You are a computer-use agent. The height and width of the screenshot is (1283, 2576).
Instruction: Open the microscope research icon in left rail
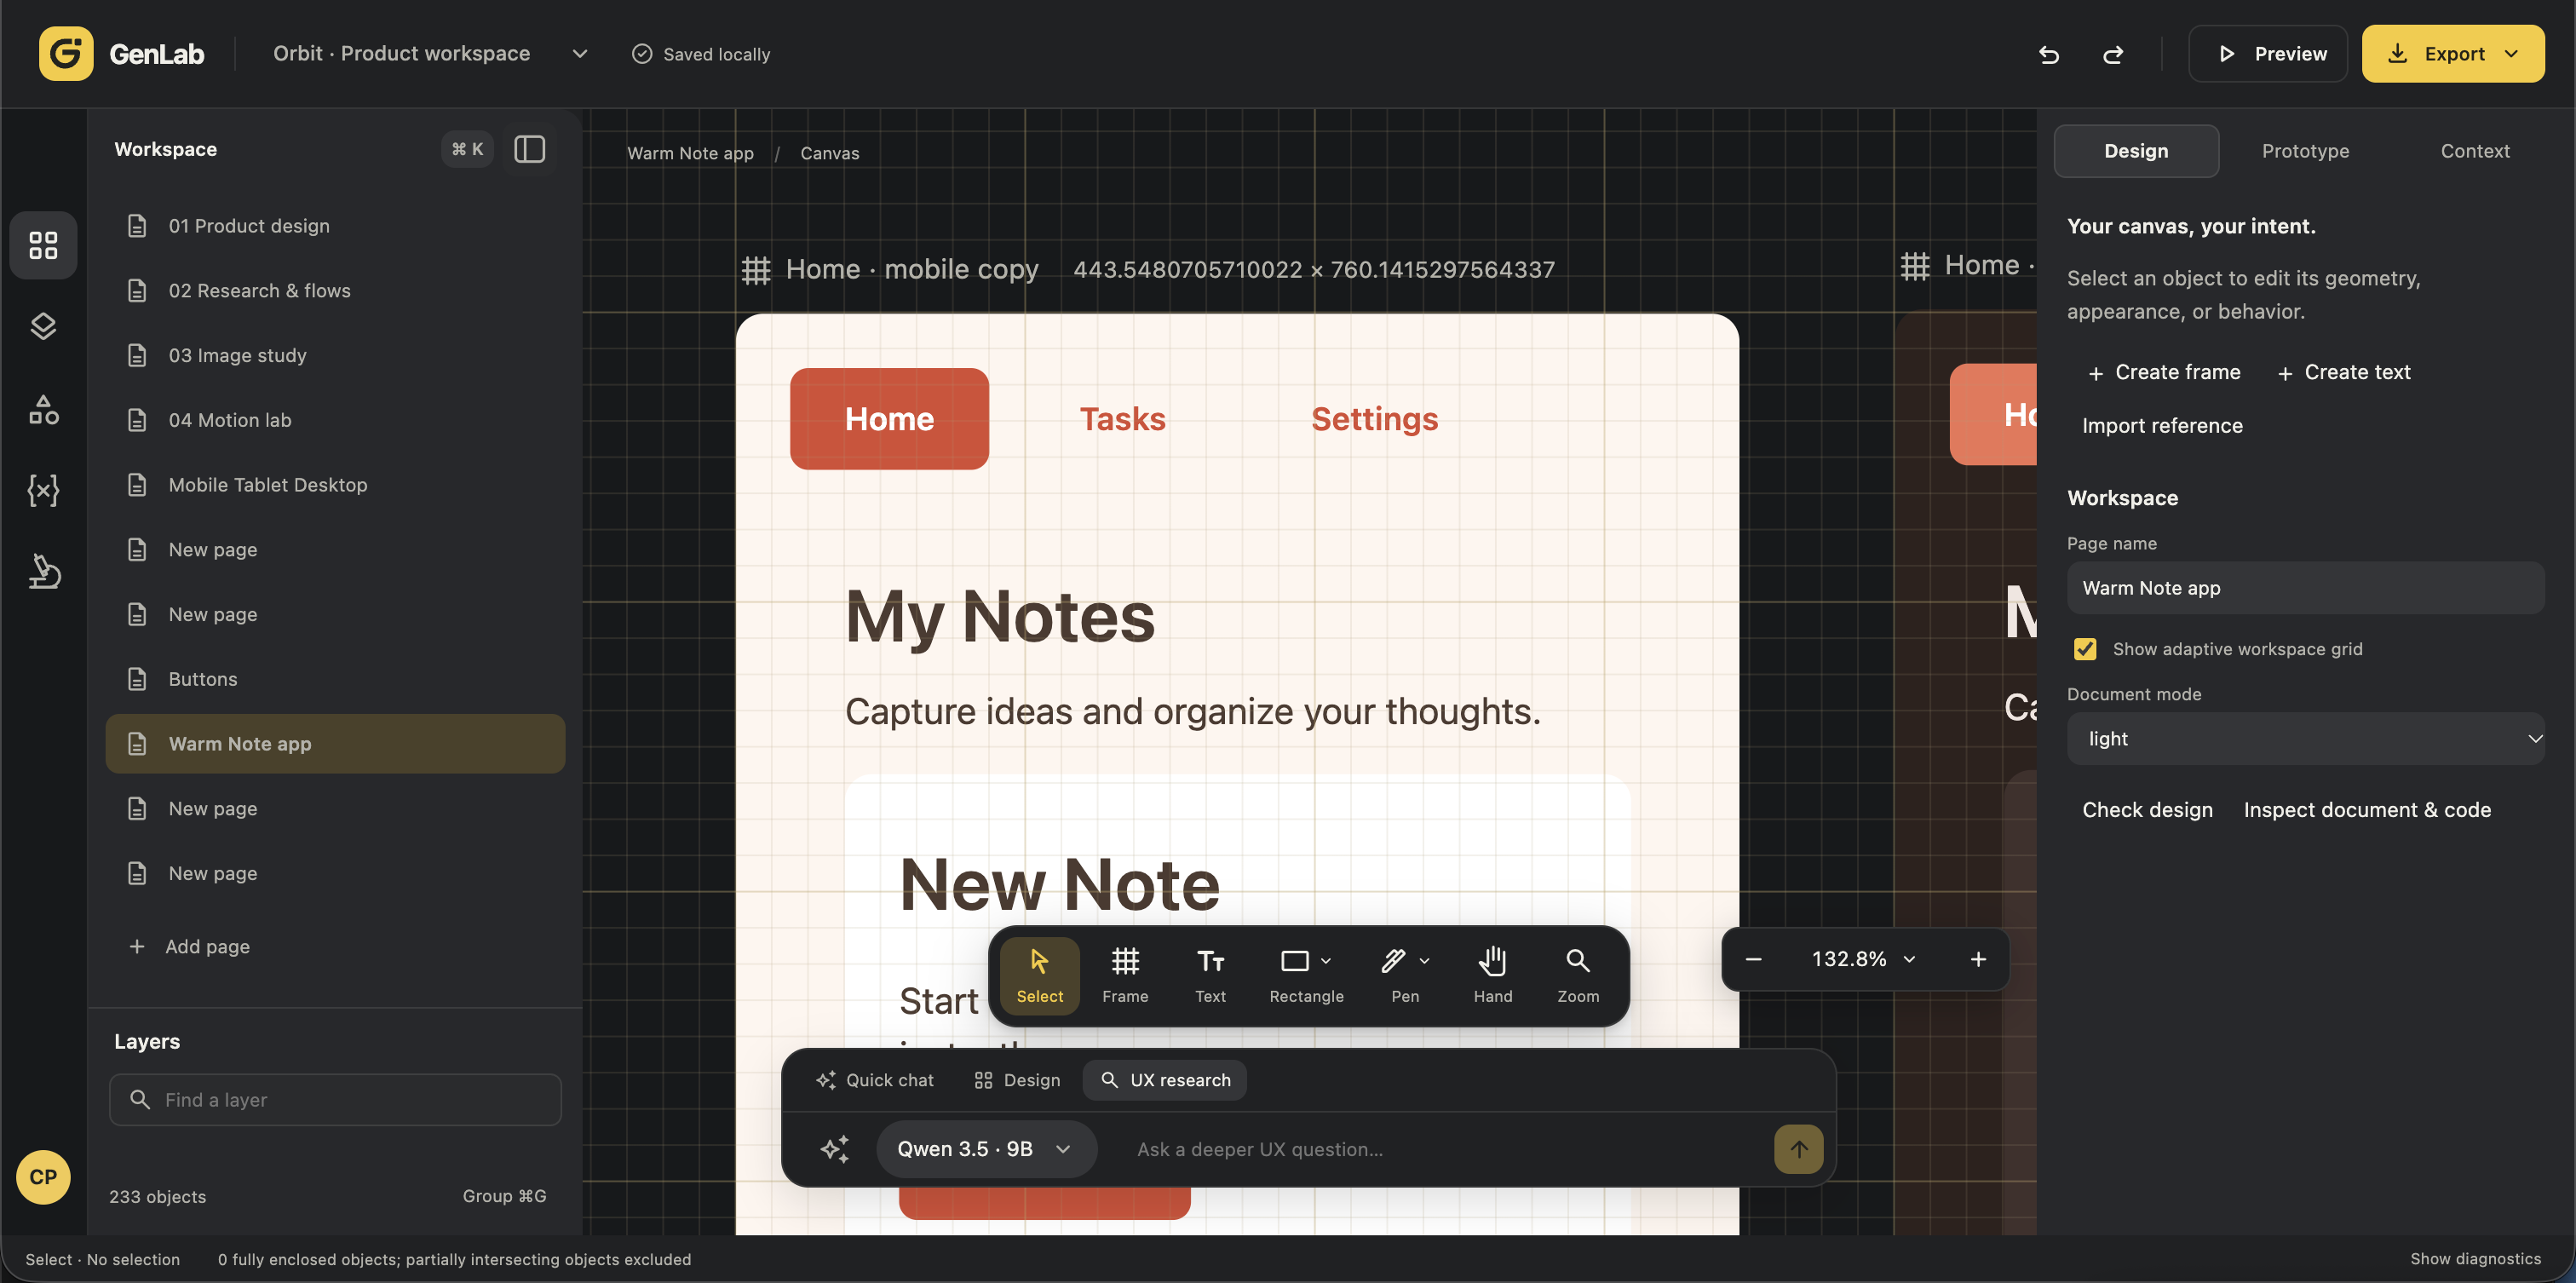(43, 572)
